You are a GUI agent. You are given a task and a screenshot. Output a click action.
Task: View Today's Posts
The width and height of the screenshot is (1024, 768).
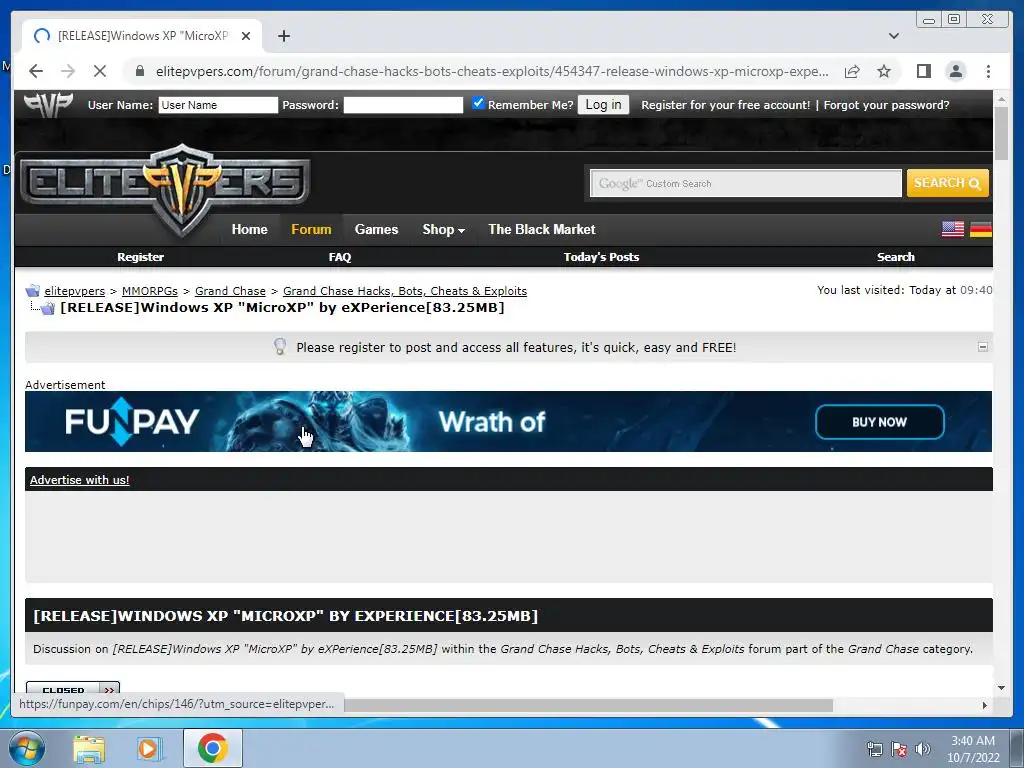[x=601, y=257]
